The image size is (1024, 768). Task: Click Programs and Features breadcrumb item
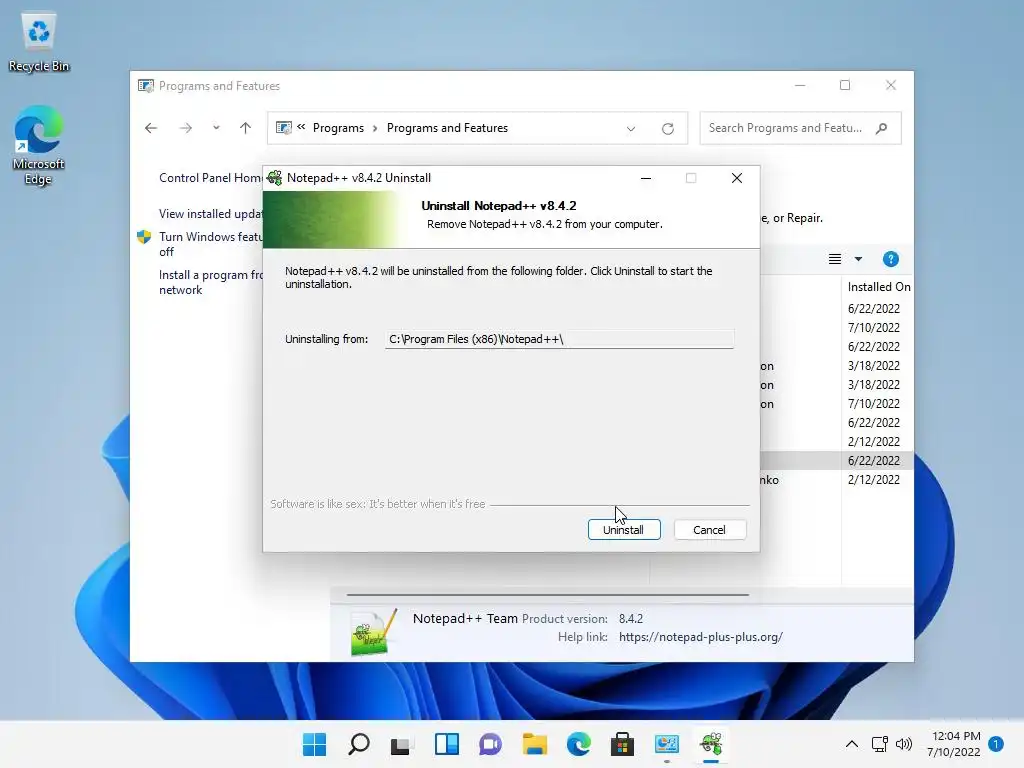point(447,128)
